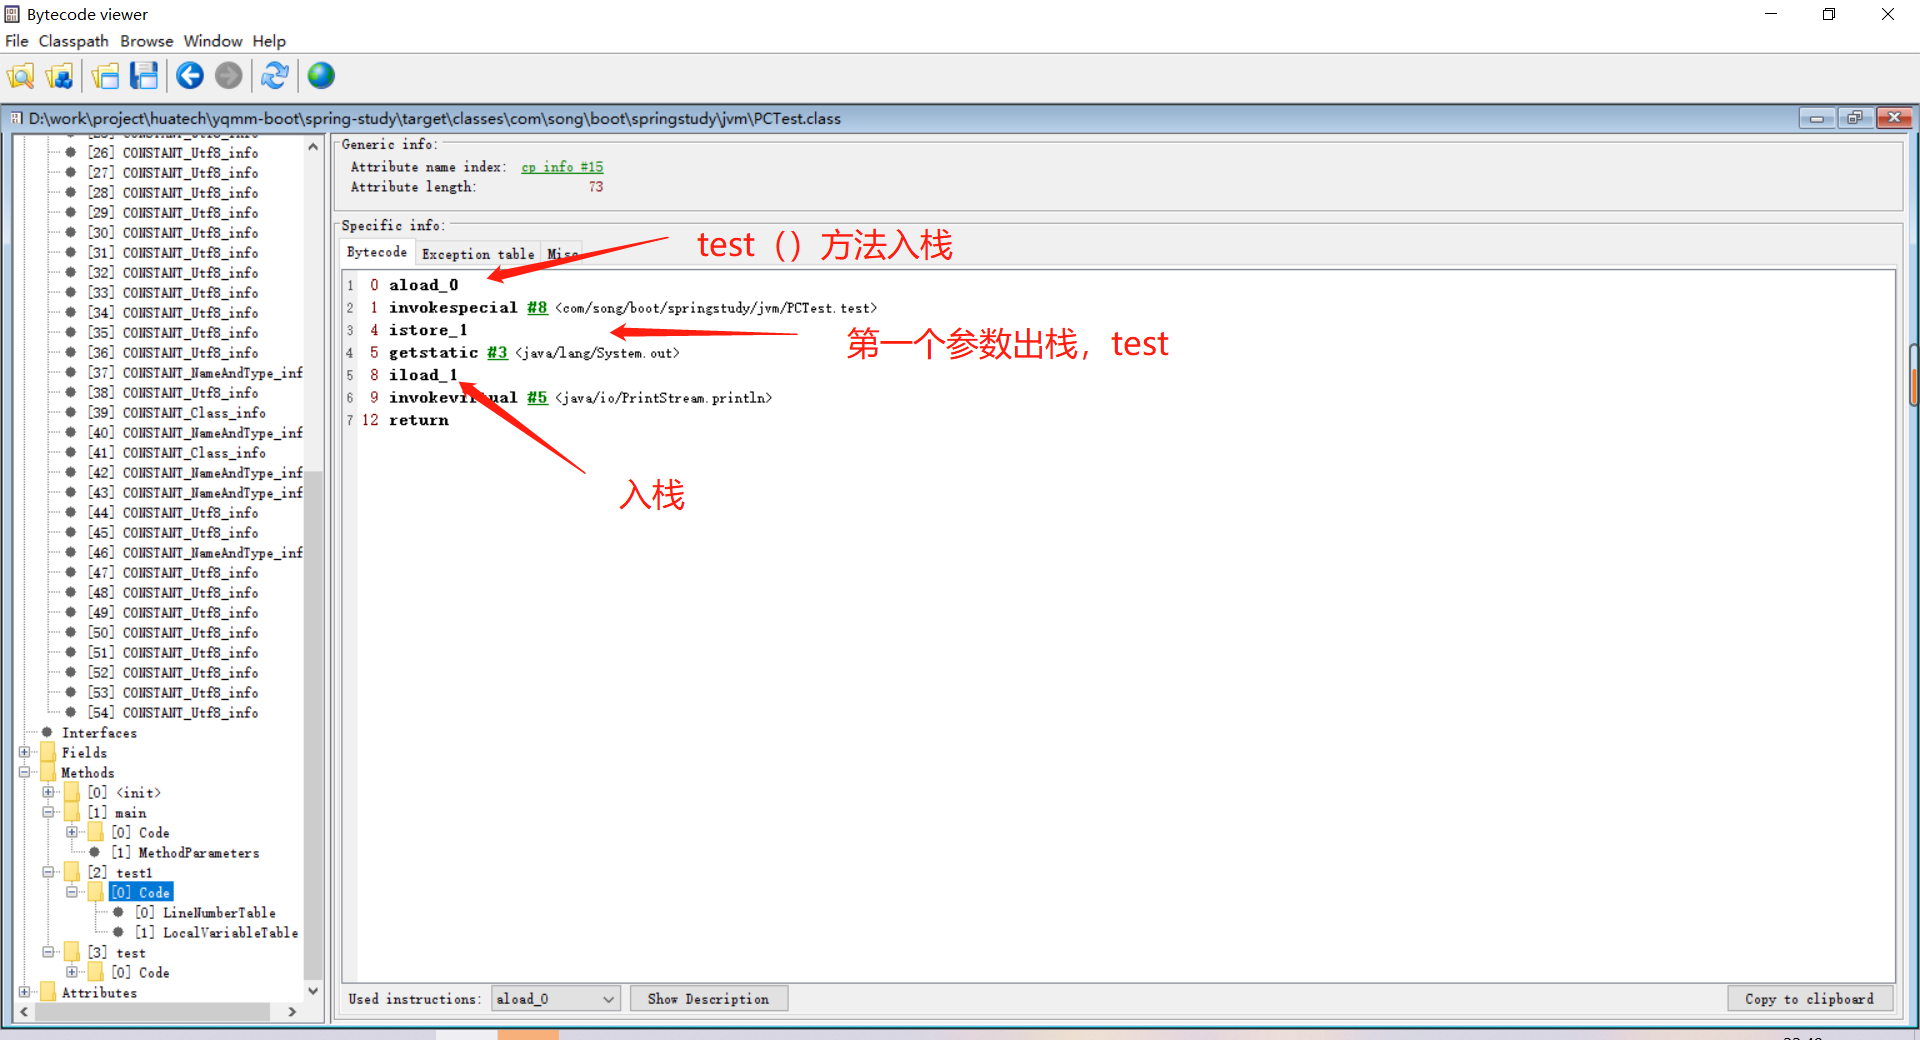
Task: Expand the [0] <init> method node
Action: point(48,792)
